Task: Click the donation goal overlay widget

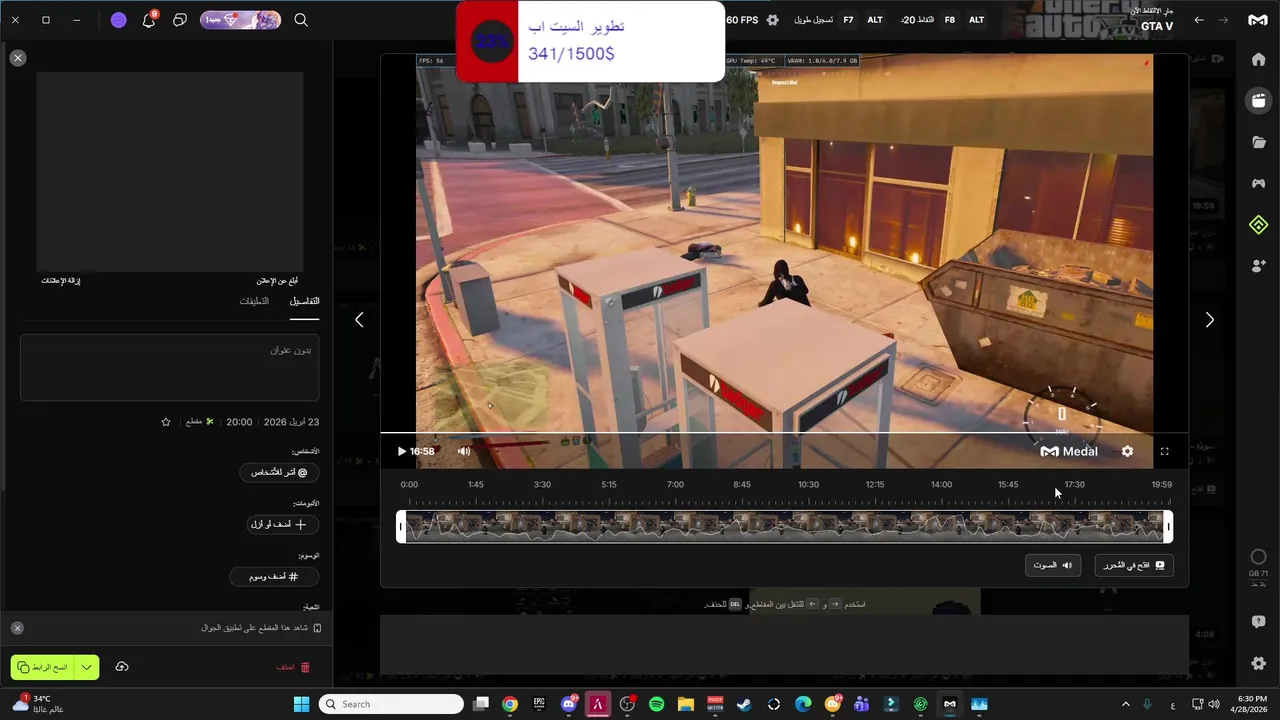Action: [x=590, y=41]
